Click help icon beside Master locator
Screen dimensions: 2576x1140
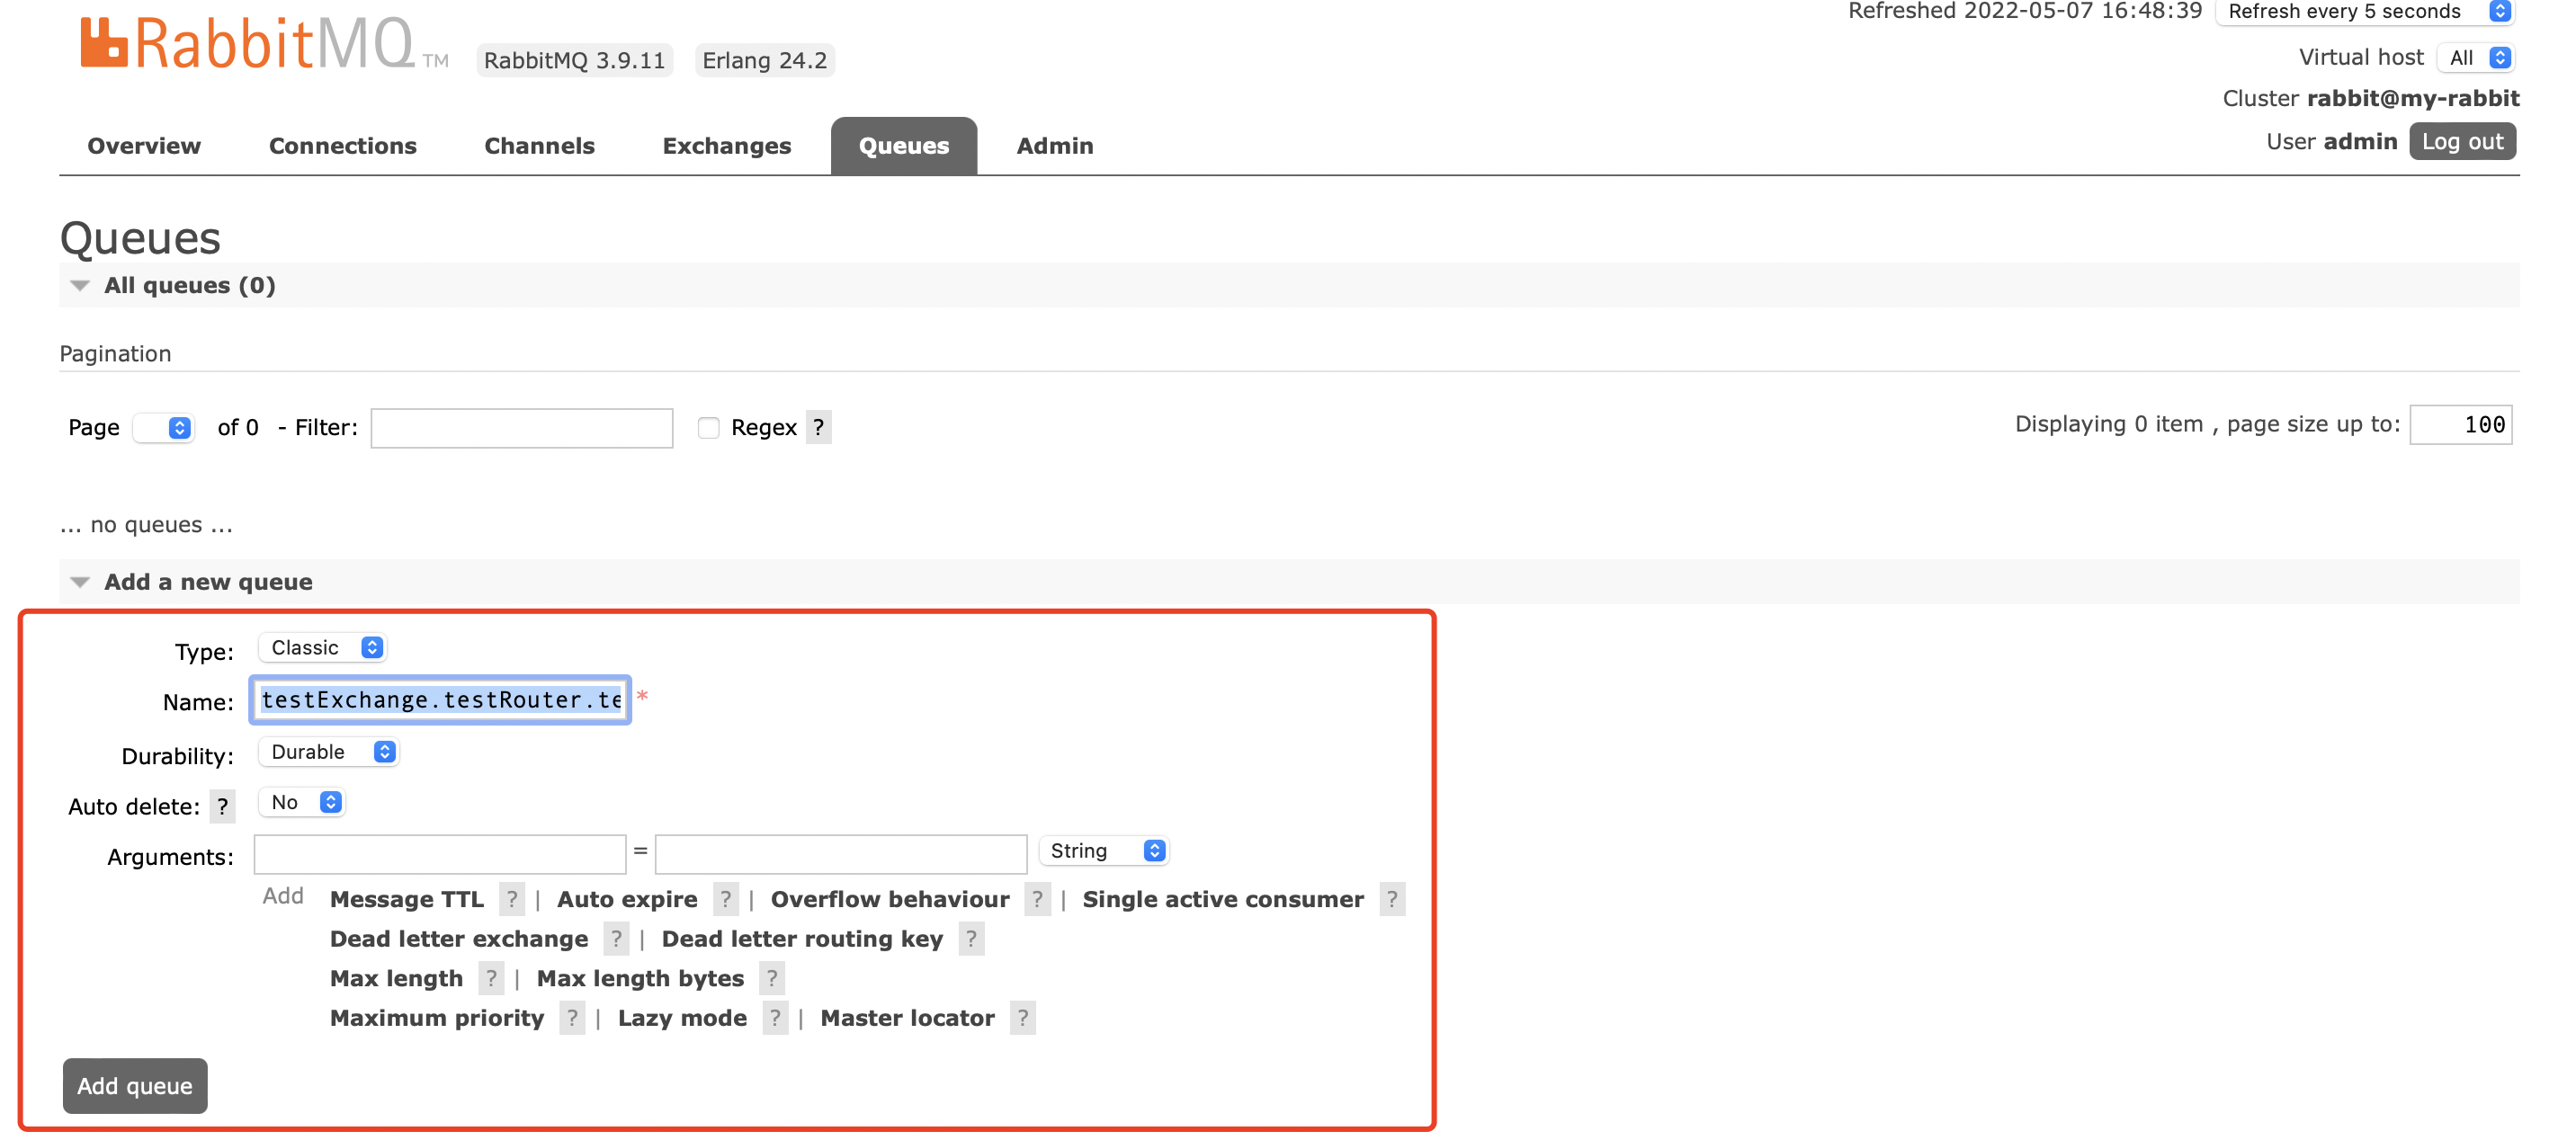click(1022, 1019)
